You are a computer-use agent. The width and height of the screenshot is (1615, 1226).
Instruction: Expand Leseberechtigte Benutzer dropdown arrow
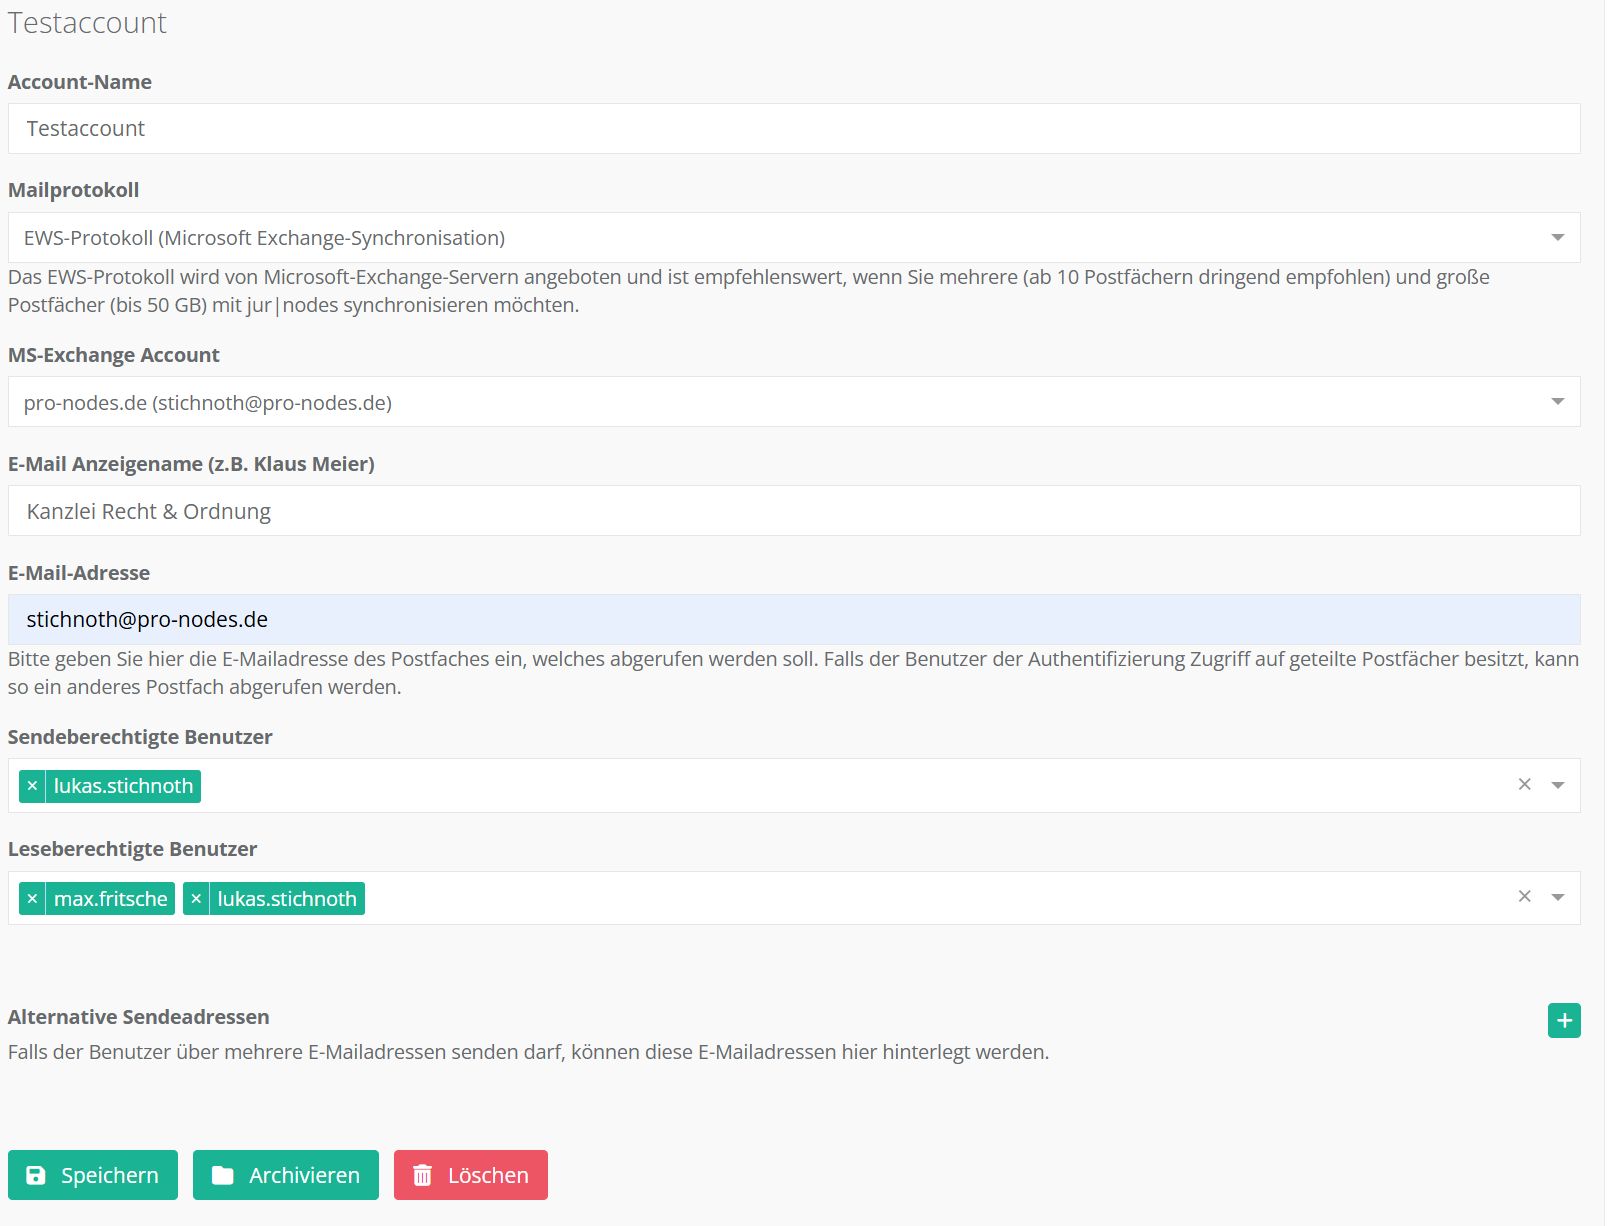click(1557, 898)
